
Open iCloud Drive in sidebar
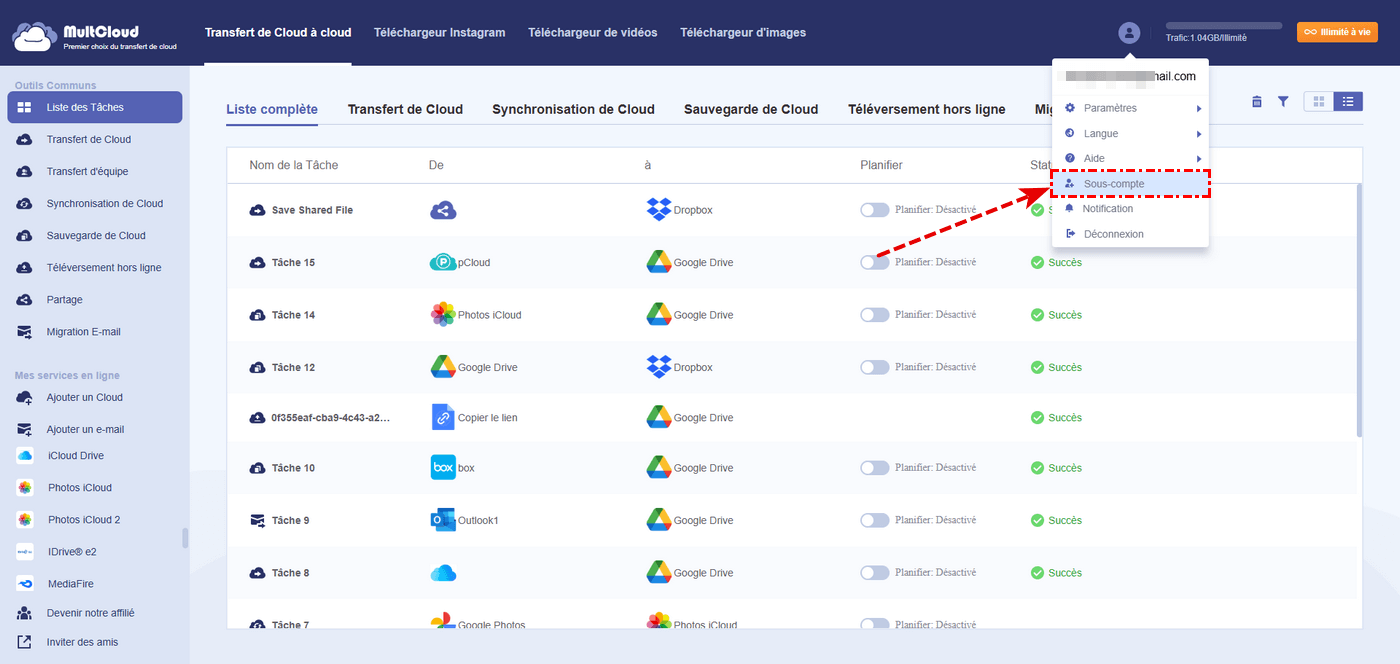[75, 456]
